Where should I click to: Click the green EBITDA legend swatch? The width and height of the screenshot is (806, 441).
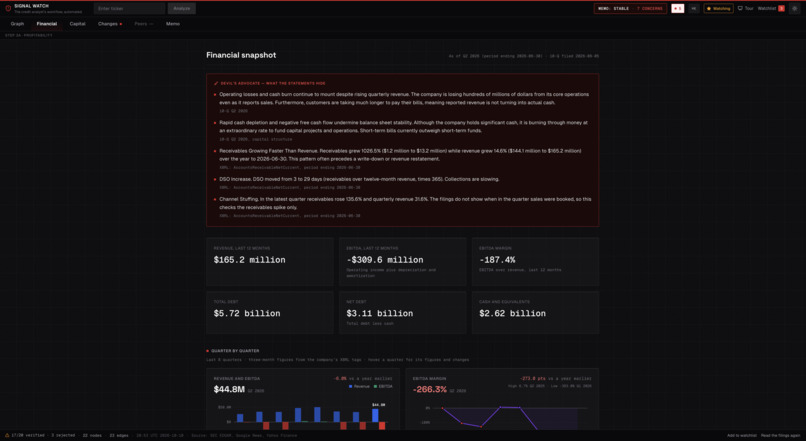(375, 386)
